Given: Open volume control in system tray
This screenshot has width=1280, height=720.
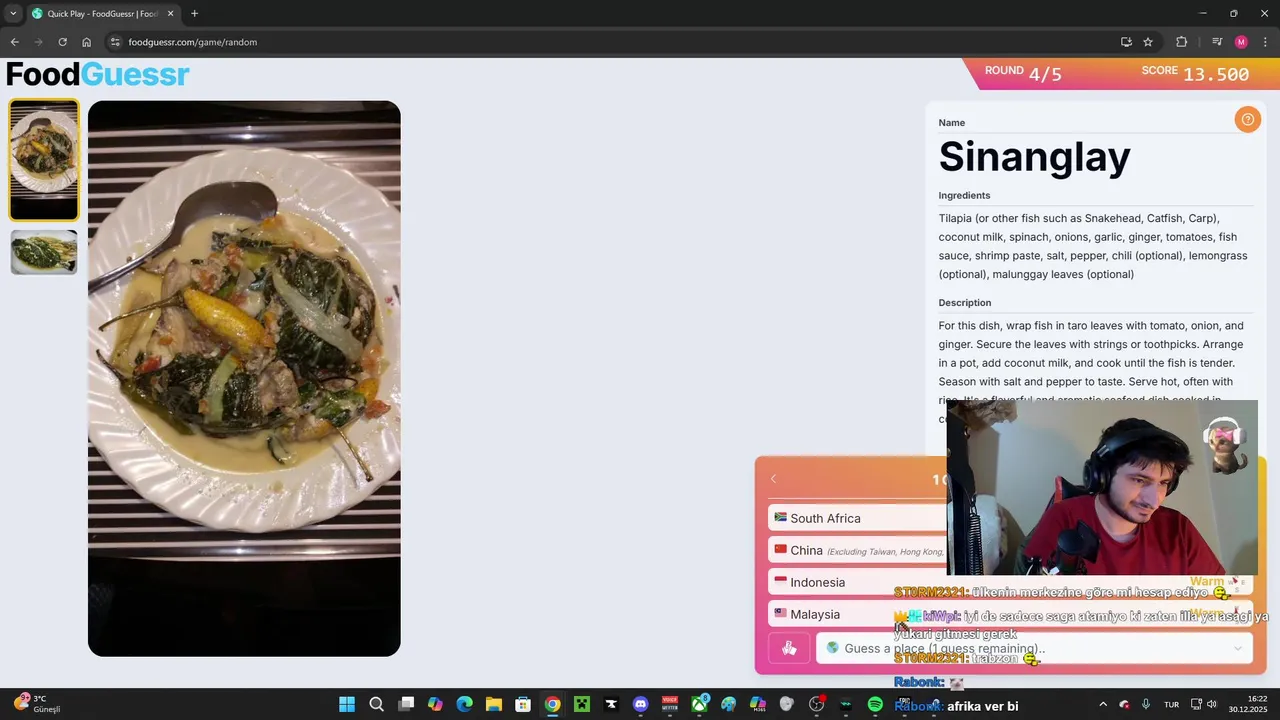Looking at the screenshot, I should pyautogui.click(x=1212, y=704).
